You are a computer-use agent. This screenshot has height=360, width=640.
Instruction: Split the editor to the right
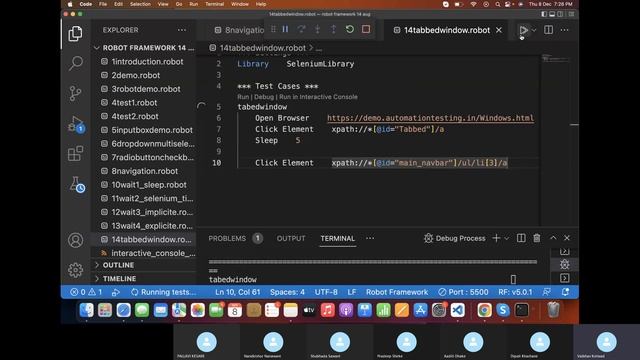click(x=549, y=30)
